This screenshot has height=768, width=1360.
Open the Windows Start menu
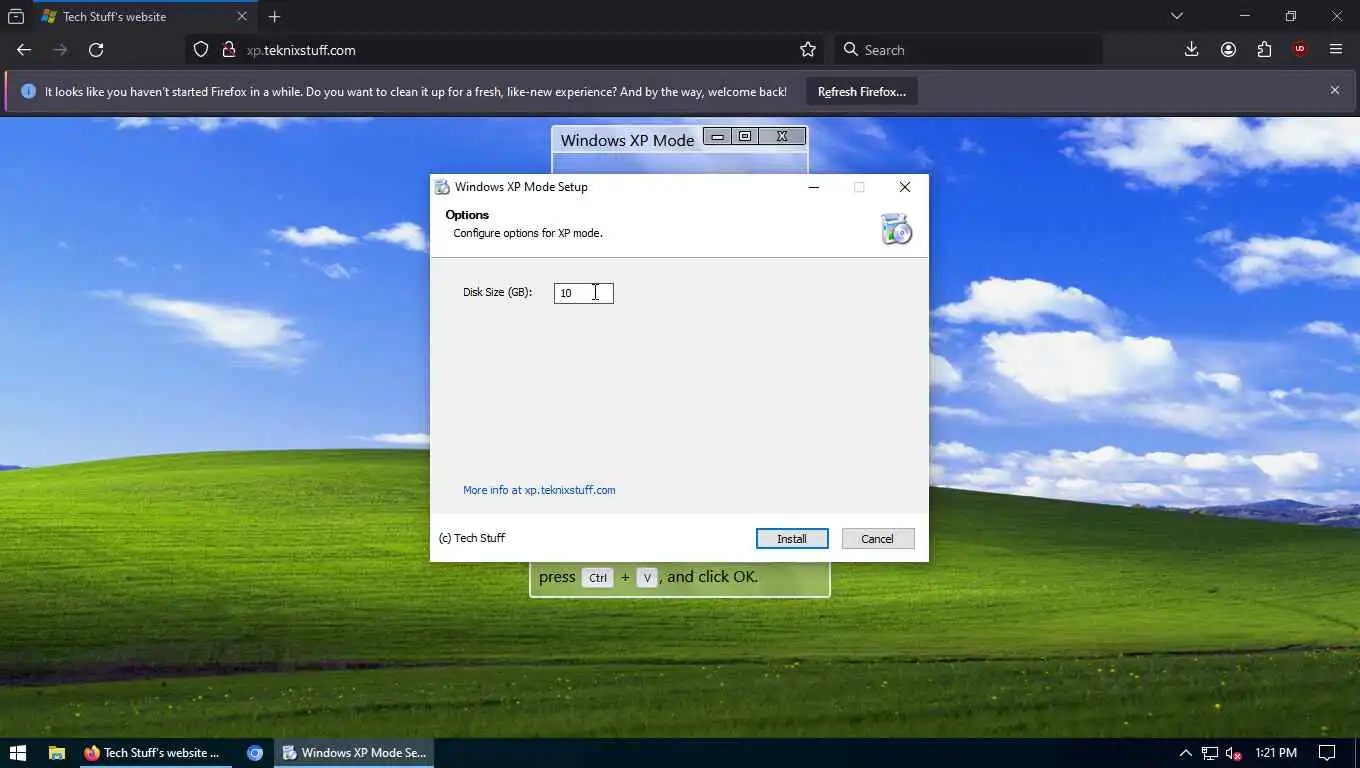(17, 753)
